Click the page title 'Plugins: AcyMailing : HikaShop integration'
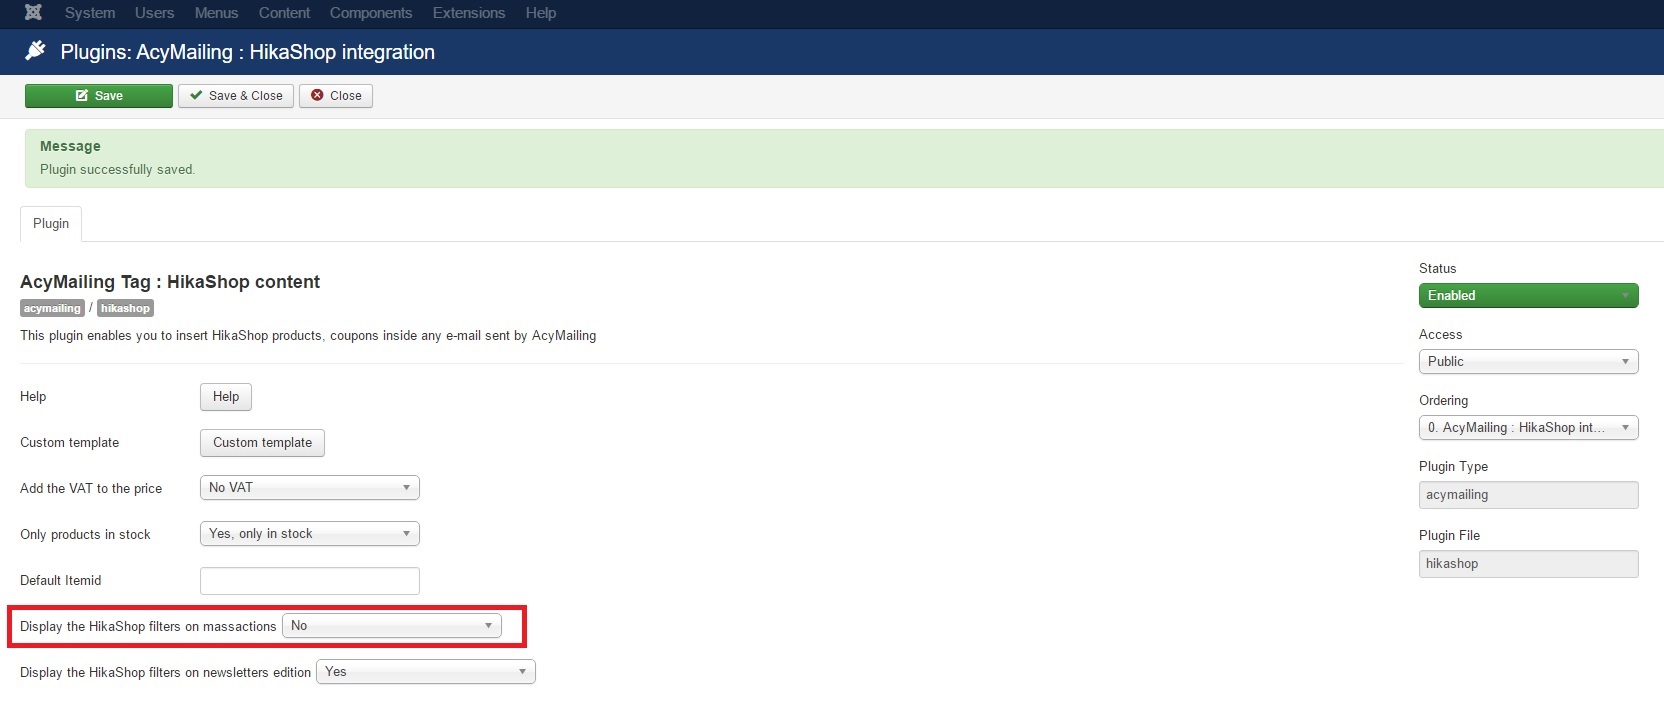Viewport: 1664px width, 715px height. [247, 52]
